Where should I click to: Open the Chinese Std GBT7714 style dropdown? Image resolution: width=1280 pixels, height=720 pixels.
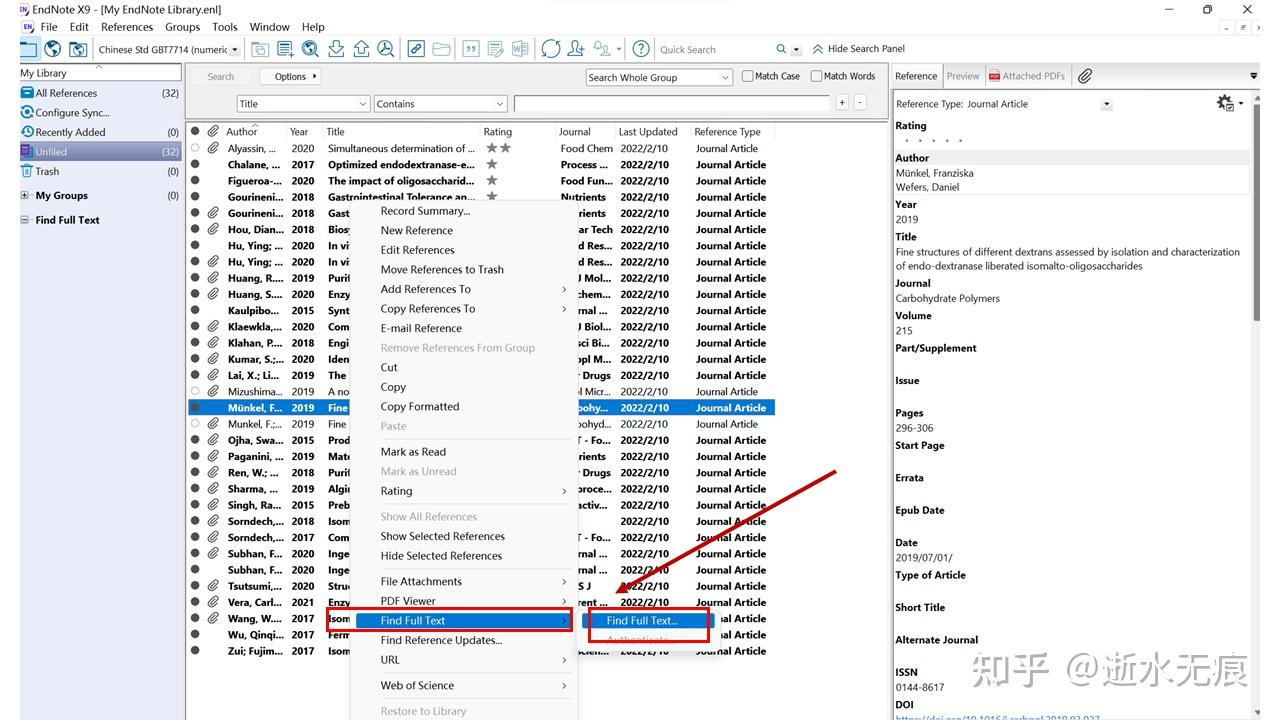236,49
